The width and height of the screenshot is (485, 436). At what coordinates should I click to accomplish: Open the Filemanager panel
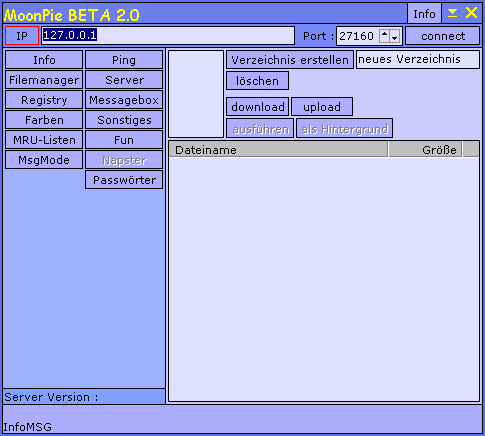[44, 80]
